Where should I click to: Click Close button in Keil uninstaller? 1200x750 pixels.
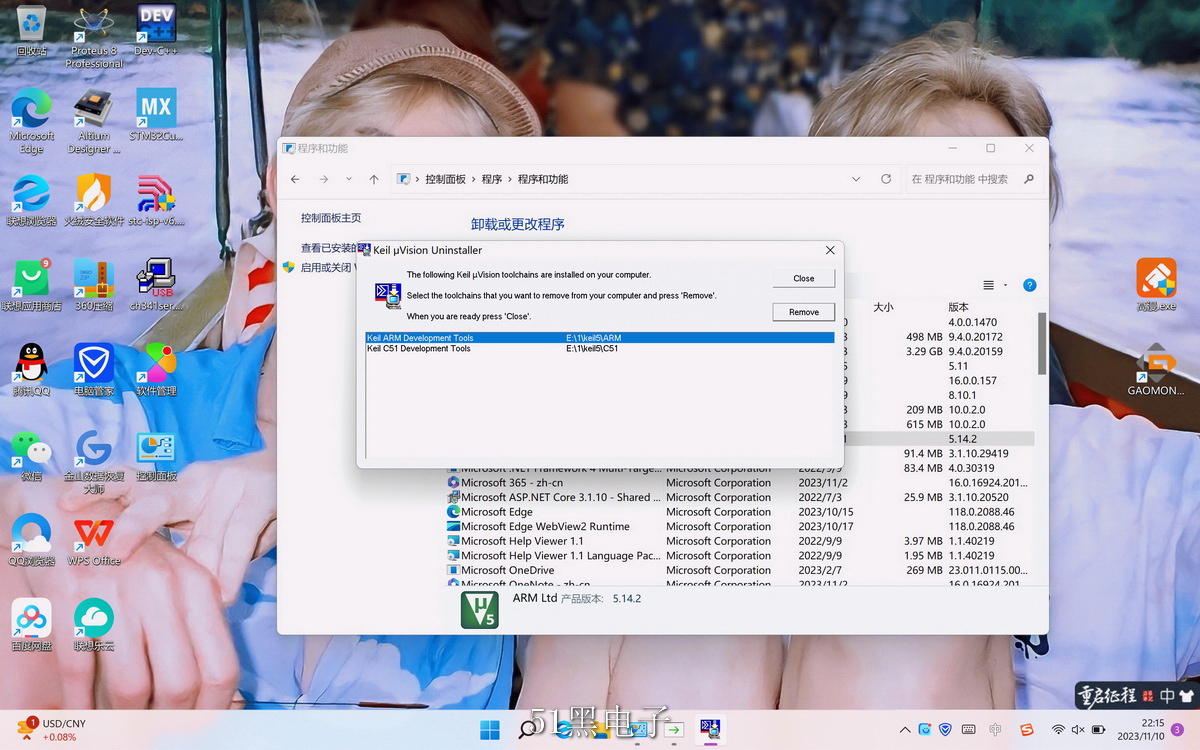804,278
